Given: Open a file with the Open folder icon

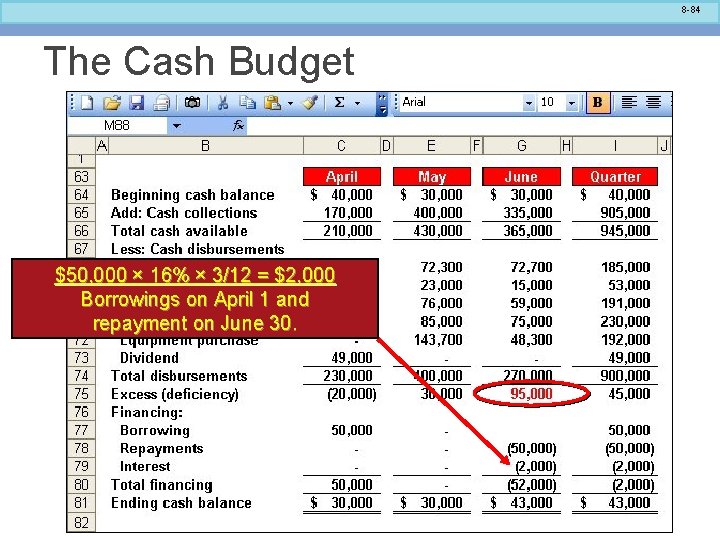Looking at the screenshot, I should click(x=112, y=103).
